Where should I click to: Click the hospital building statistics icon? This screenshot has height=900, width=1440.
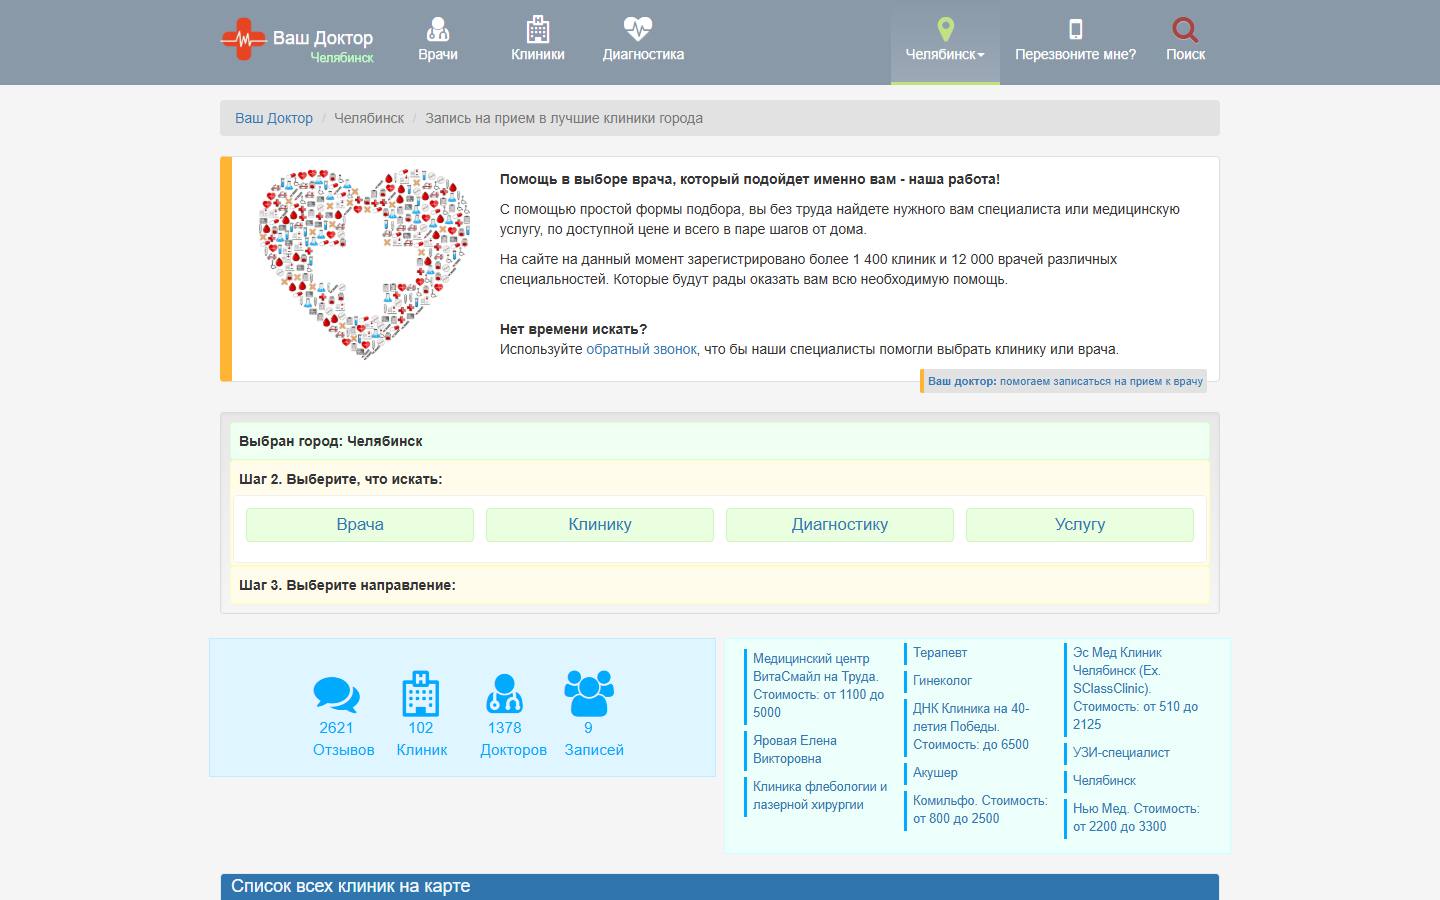click(x=420, y=694)
